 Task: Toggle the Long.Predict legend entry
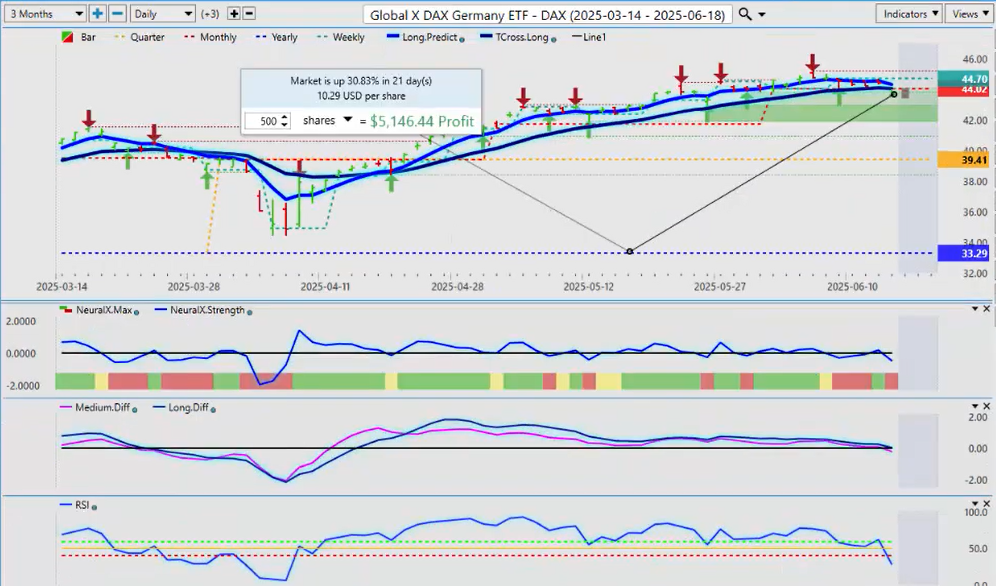(x=422, y=37)
